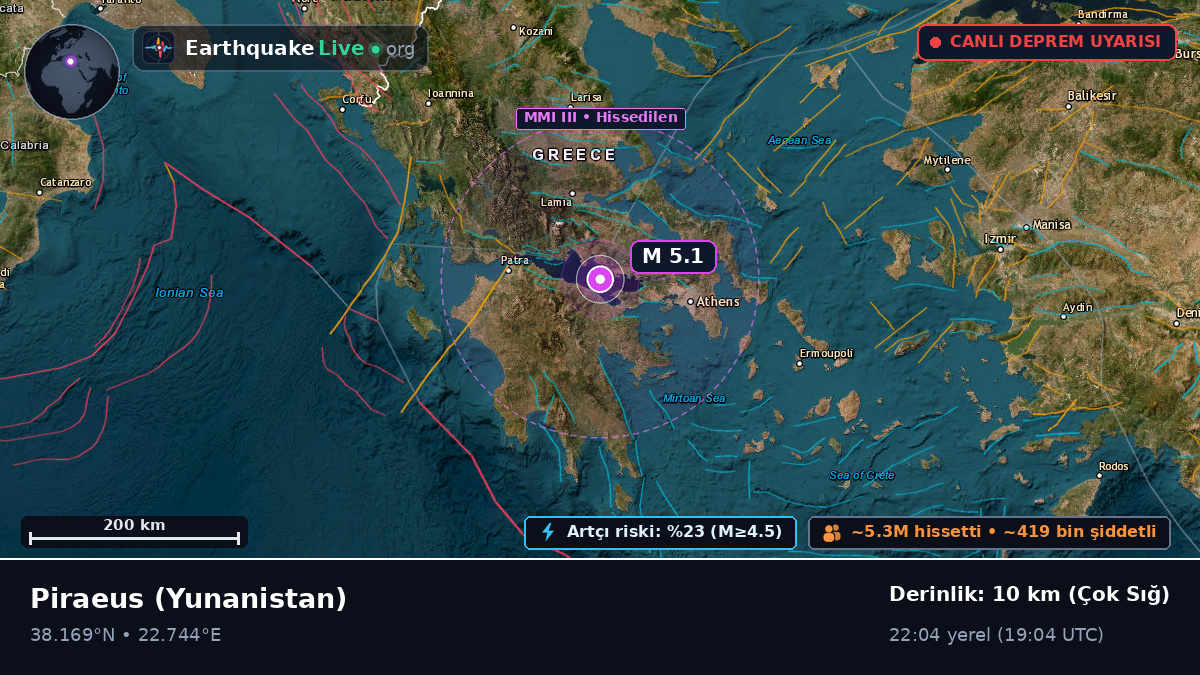
Task: Click the red live alert dot
Action: [x=936, y=42]
